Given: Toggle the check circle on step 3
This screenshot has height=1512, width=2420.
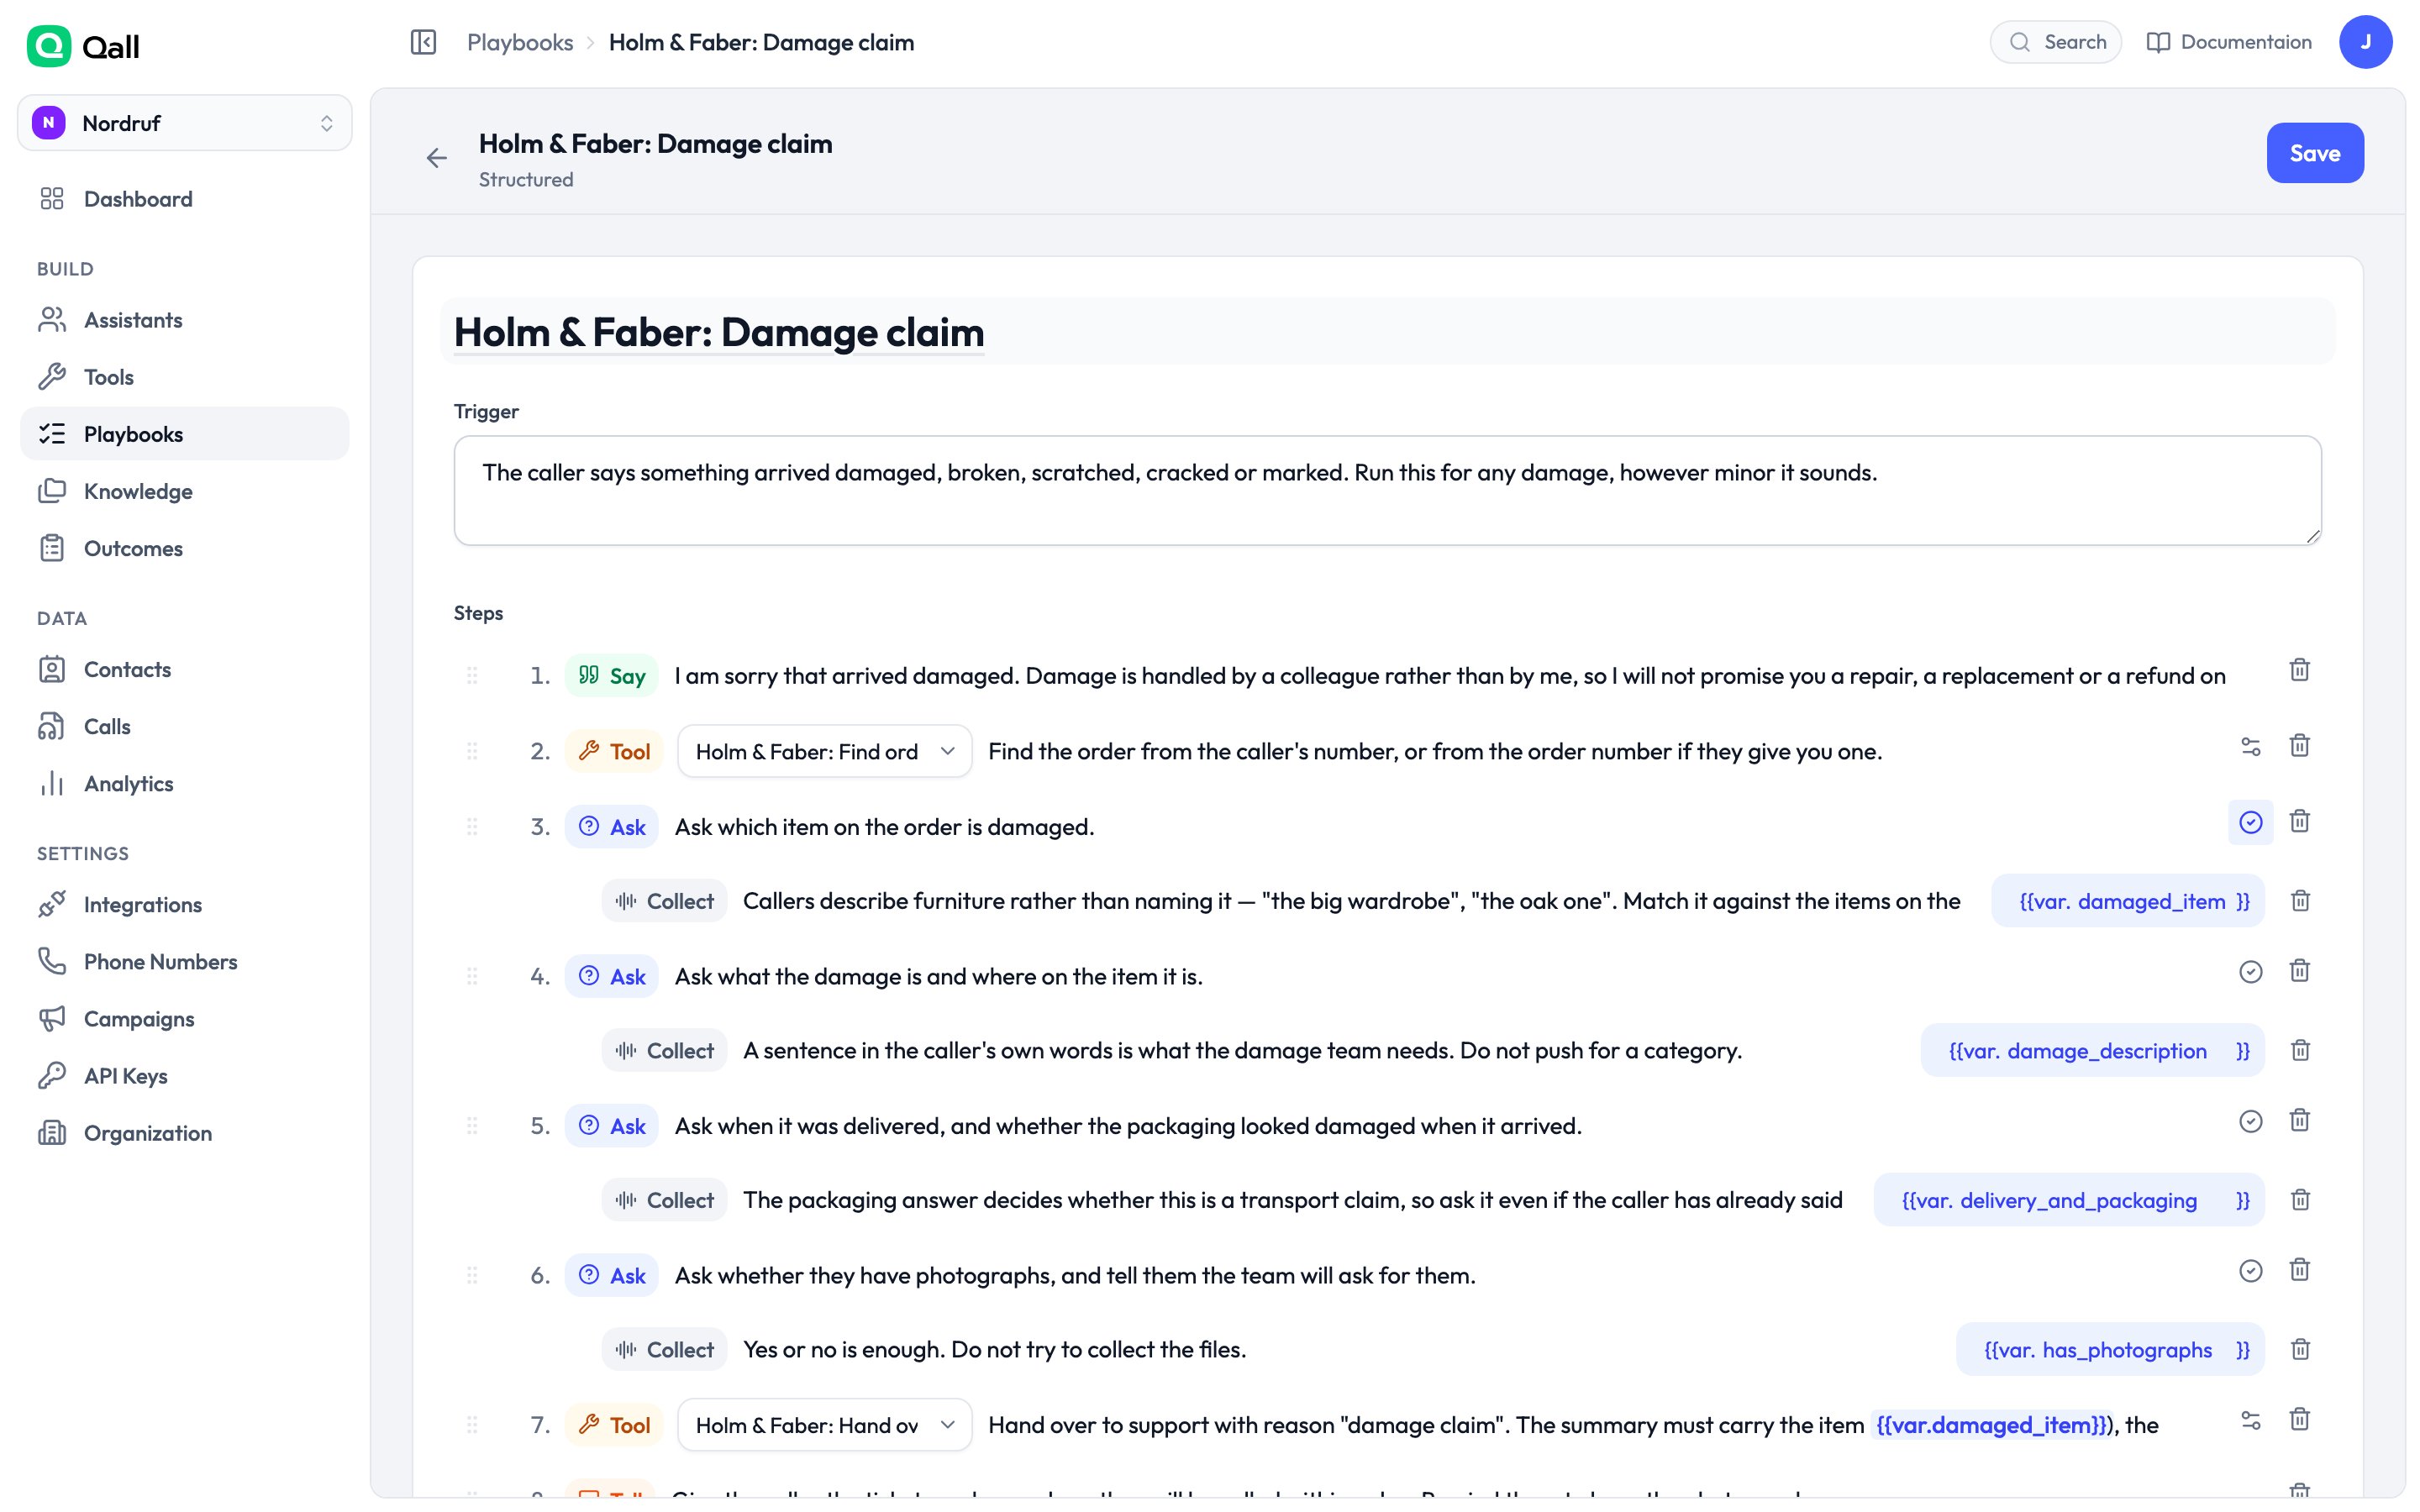Looking at the screenshot, I should click(2250, 822).
